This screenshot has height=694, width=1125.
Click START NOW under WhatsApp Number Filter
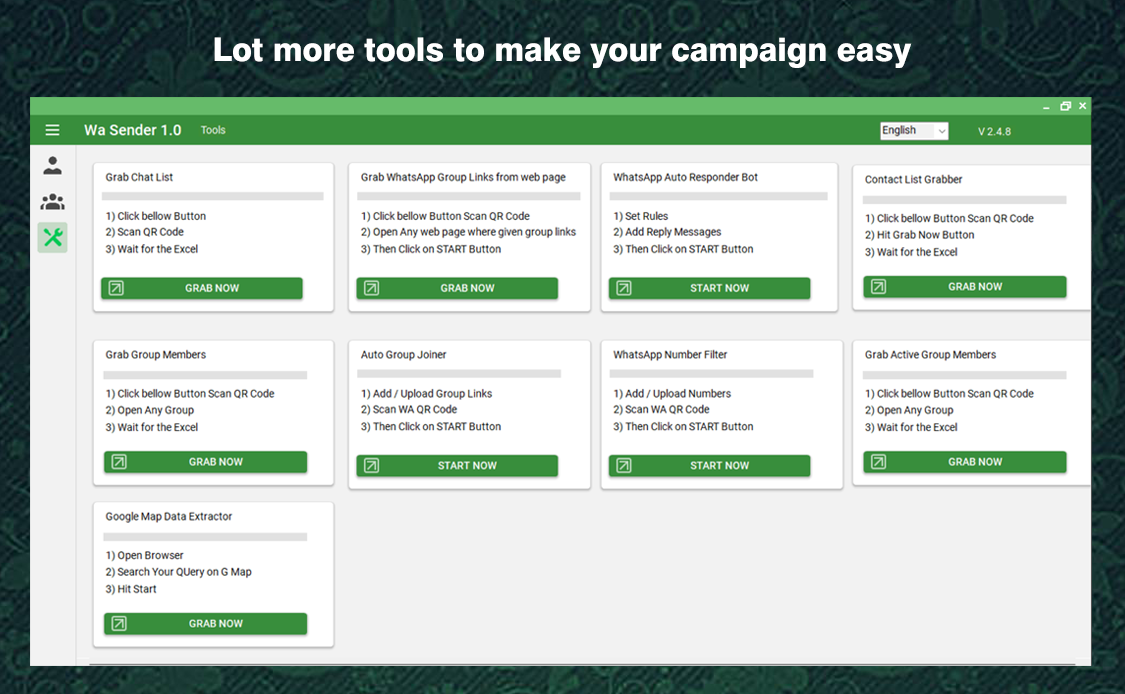(710, 465)
